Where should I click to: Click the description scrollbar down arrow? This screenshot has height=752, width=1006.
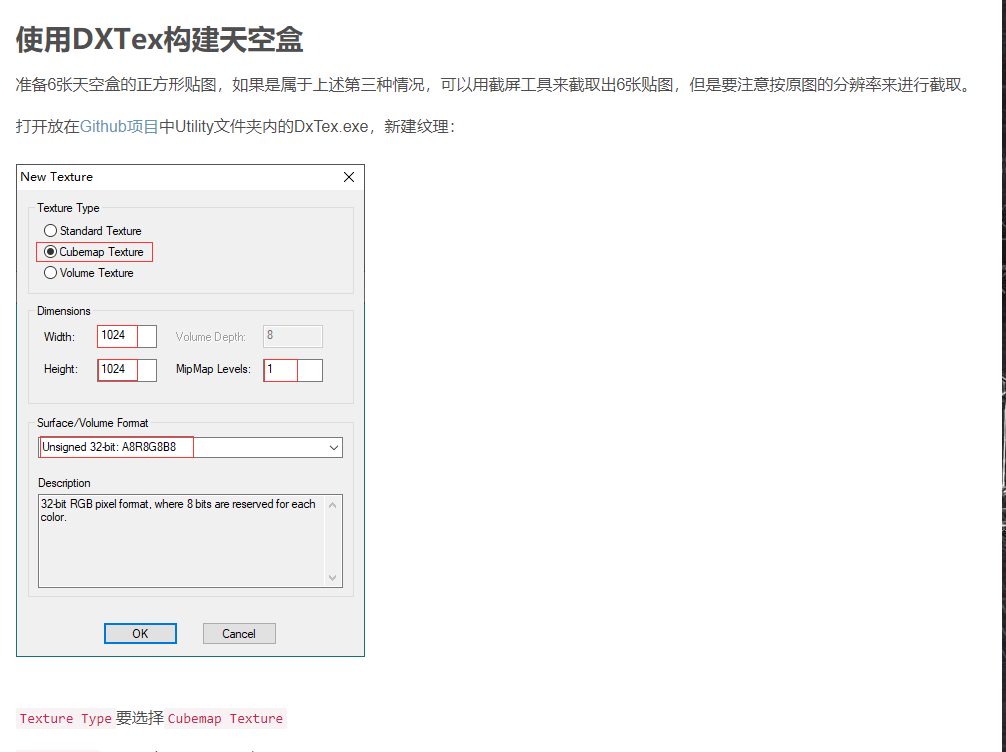tap(332, 577)
